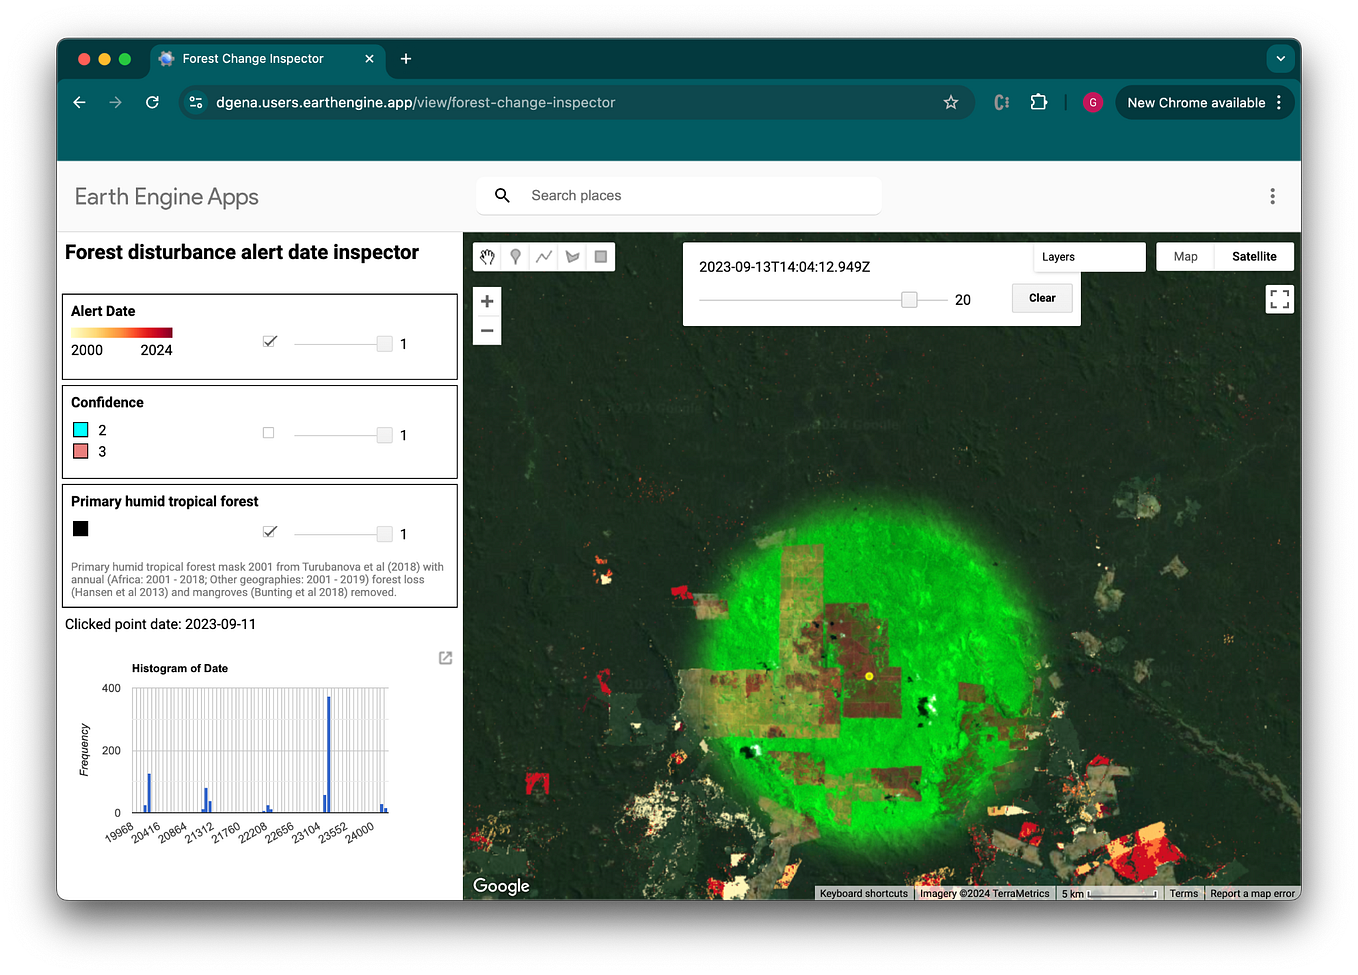Toggle fullscreen map view
1358x975 pixels.
pos(1279,299)
